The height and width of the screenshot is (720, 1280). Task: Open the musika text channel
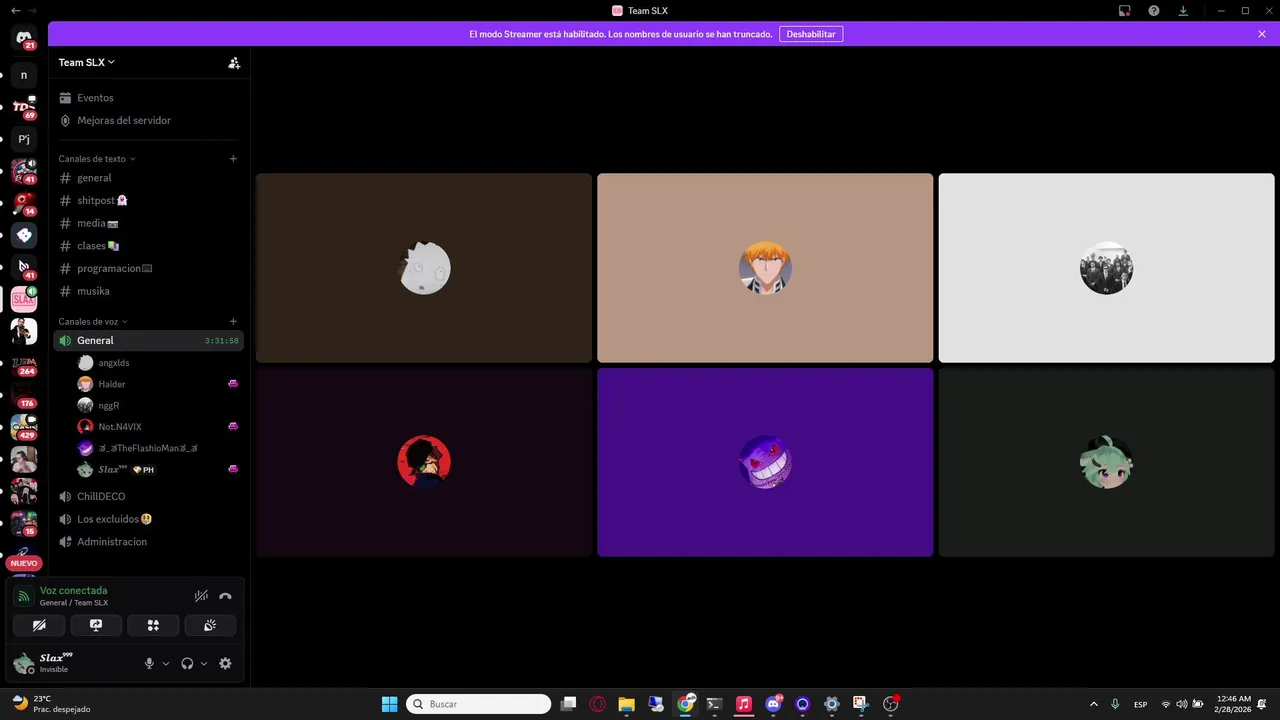(x=148, y=291)
